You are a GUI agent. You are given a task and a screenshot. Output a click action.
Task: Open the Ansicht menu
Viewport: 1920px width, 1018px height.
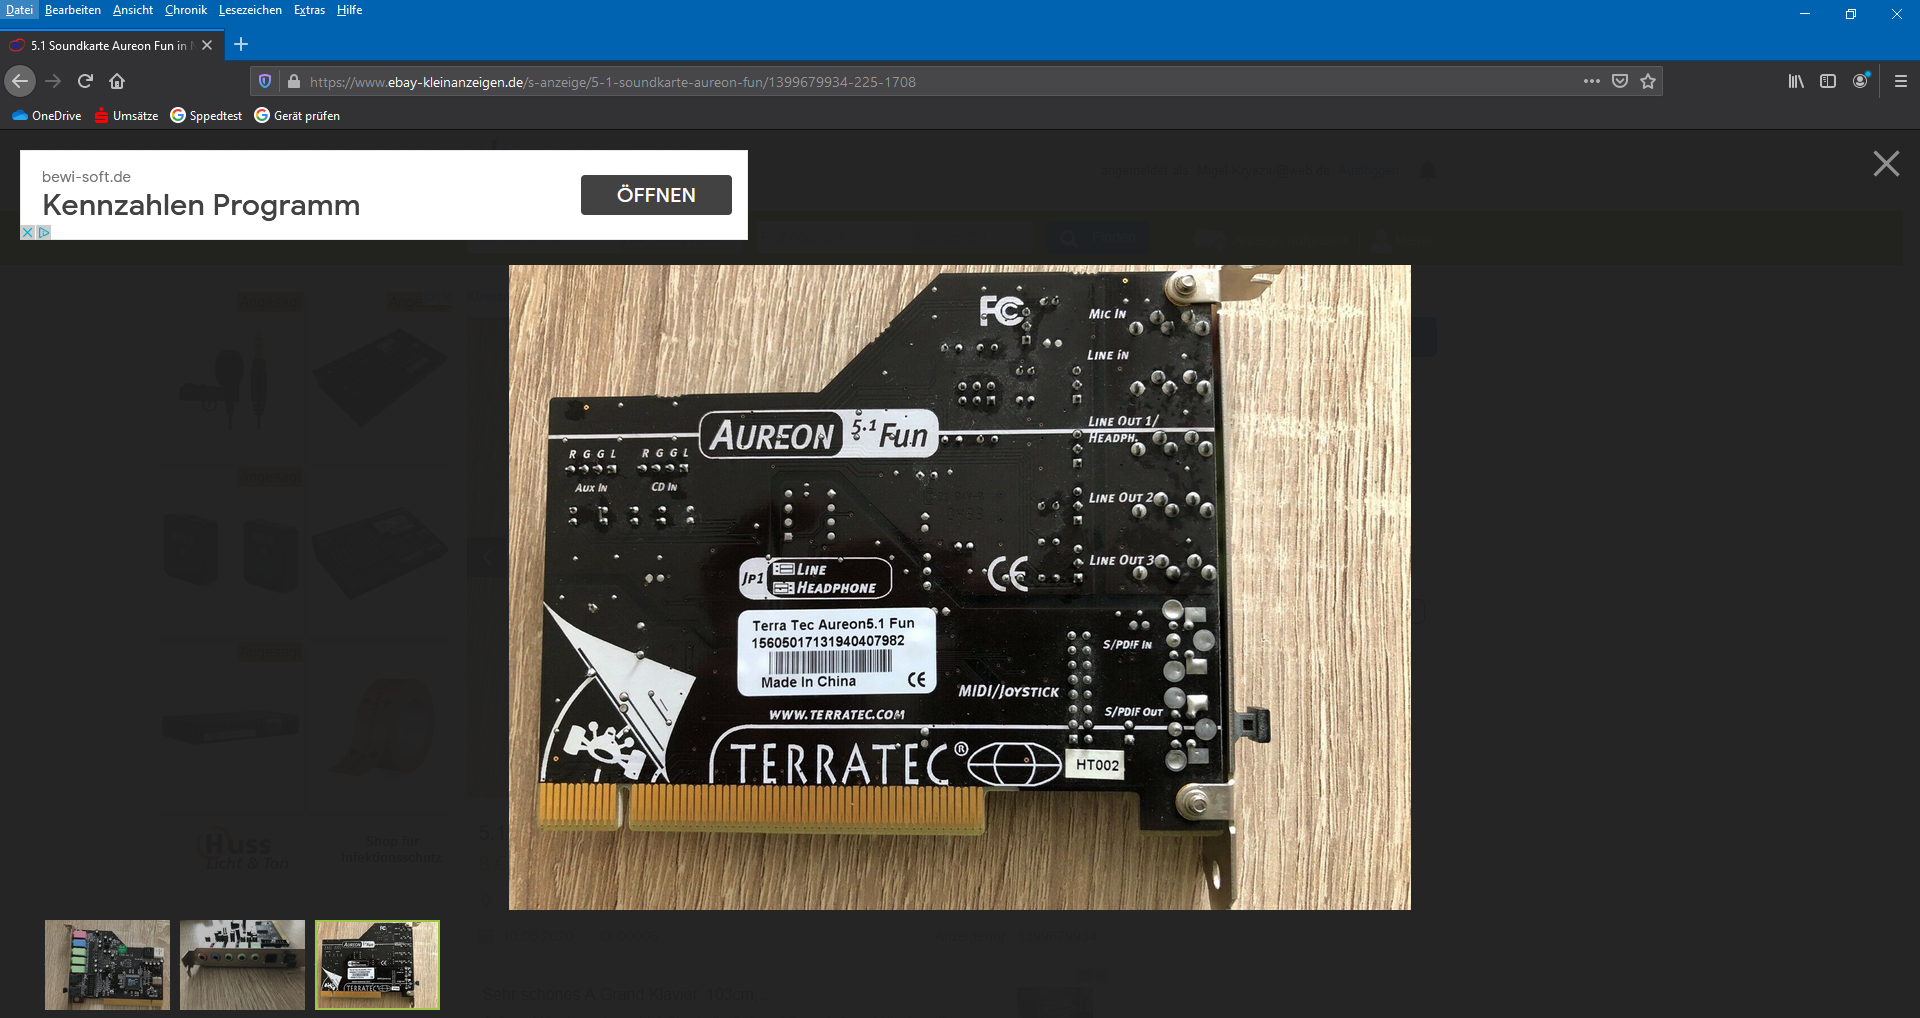(x=133, y=10)
